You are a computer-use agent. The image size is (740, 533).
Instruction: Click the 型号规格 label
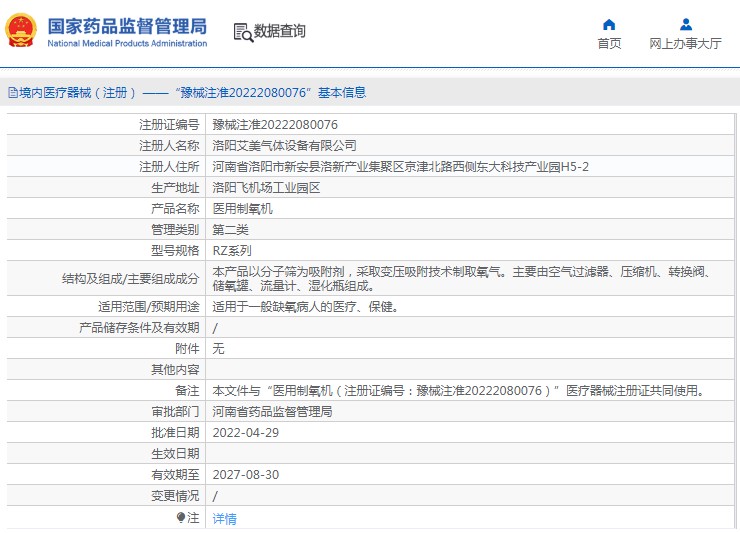(x=175, y=251)
